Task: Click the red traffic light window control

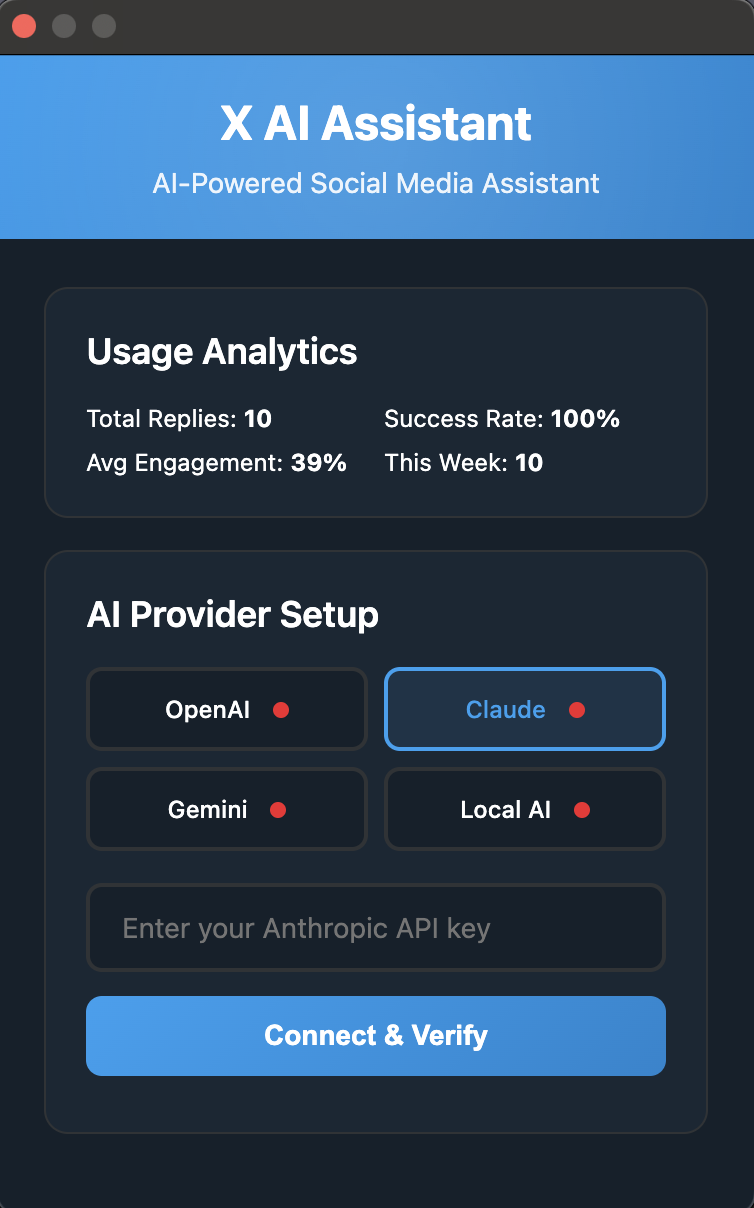Action: [24, 26]
